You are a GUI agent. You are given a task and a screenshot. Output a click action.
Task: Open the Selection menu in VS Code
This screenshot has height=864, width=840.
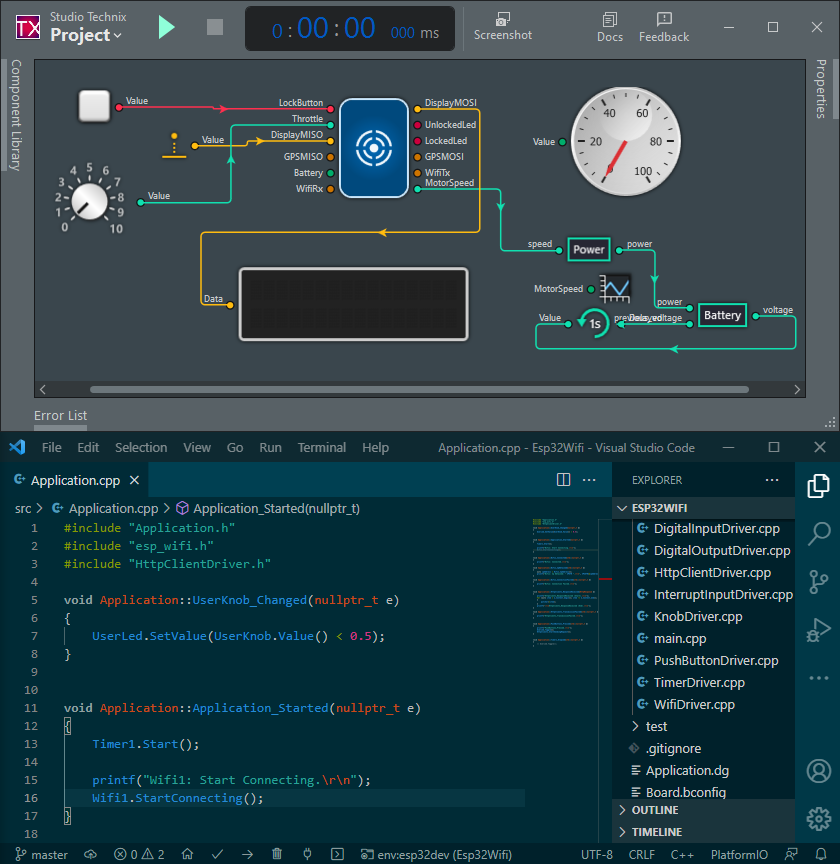(141, 447)
